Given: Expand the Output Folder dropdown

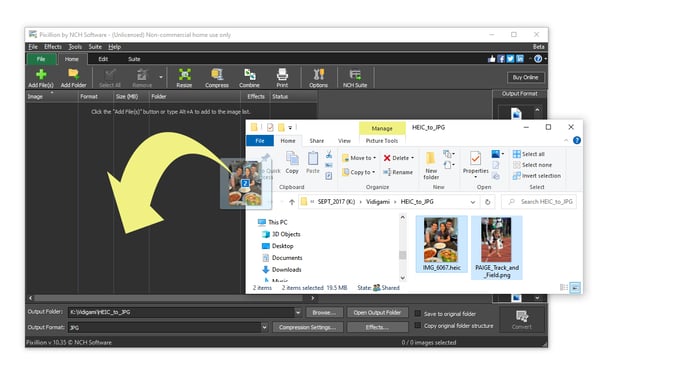Looking at the screenshot, I should pos(298,312).
